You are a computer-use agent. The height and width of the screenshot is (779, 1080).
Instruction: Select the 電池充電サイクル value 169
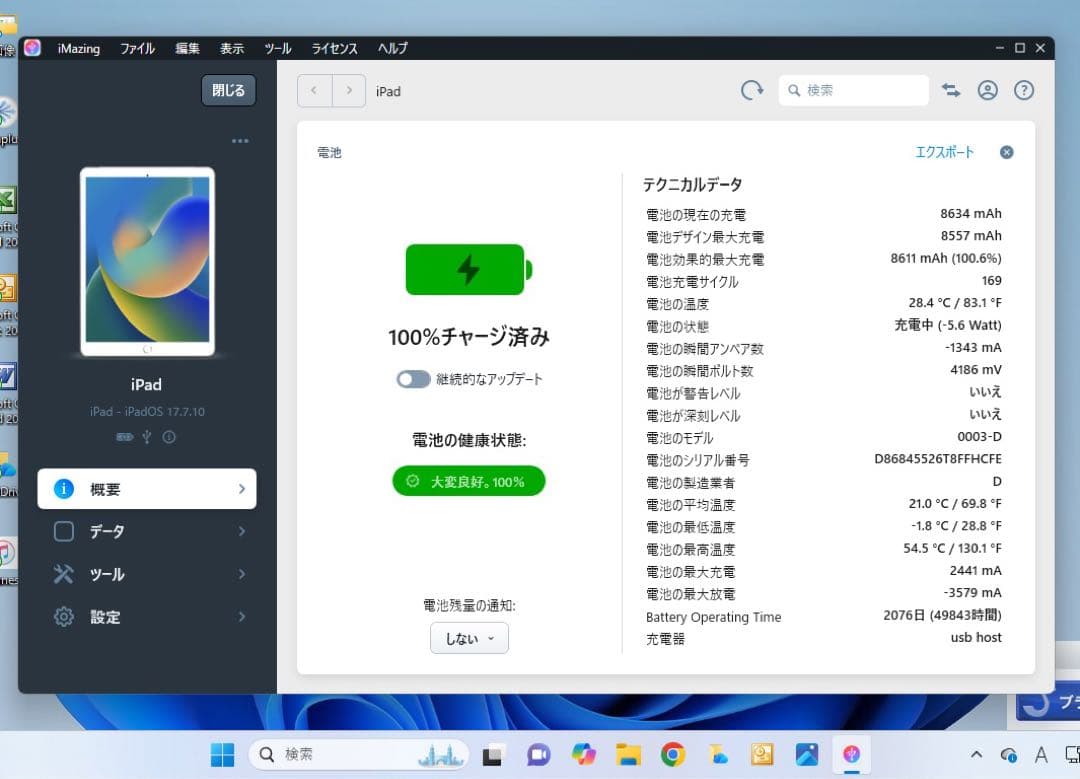(x=991, y=280)
